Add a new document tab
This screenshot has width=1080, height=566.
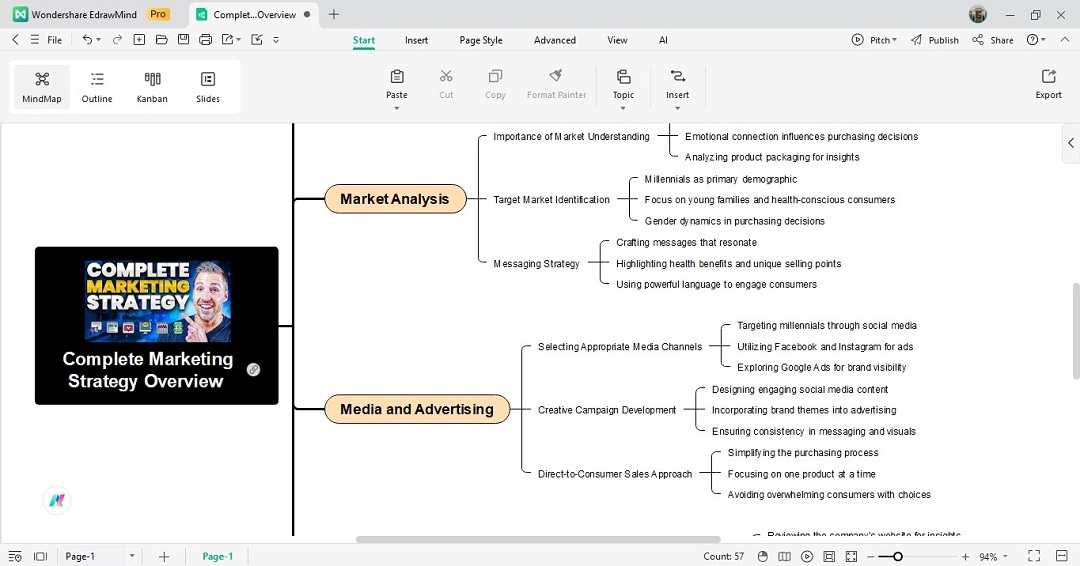click(x=334, y=14)
